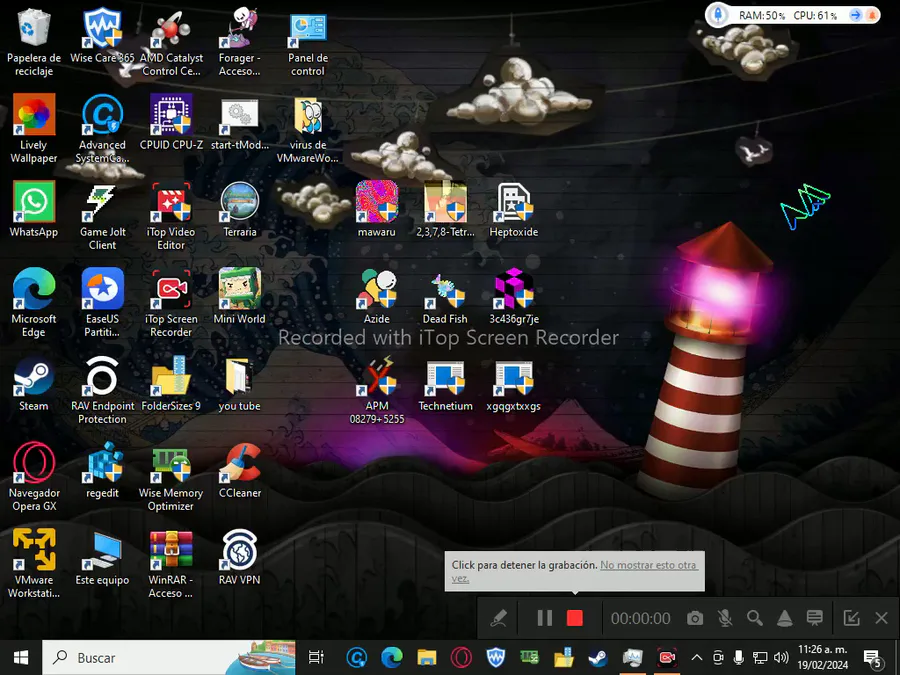
Task: Open the magnifier zoom tool in recorder bar
Action: click(755, 618)
